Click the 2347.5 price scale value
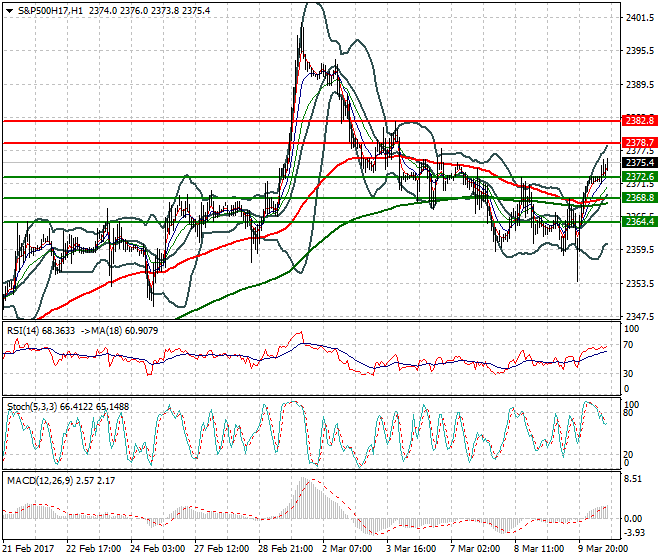Viewport: 660px width, 560px height. click(640, 316)
